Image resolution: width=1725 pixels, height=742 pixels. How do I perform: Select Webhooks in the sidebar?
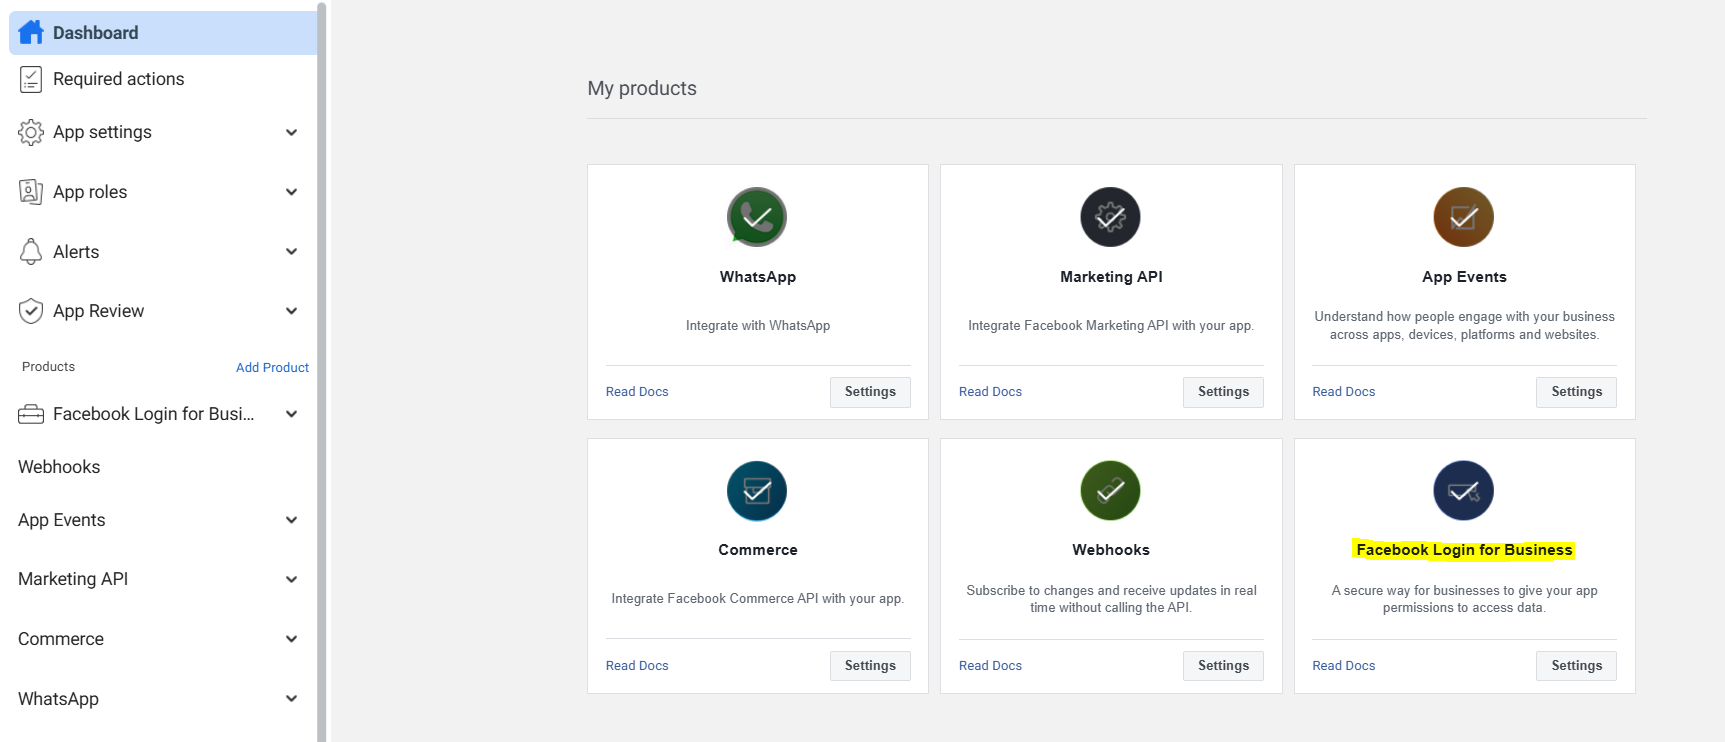click(x=59, y=467)
